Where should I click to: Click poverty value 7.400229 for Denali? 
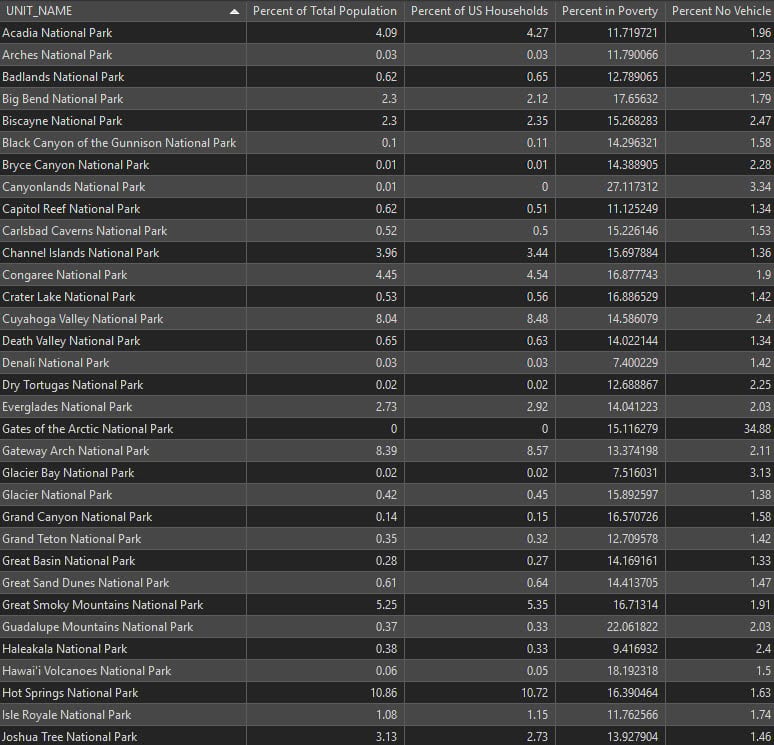pos(635,363)
